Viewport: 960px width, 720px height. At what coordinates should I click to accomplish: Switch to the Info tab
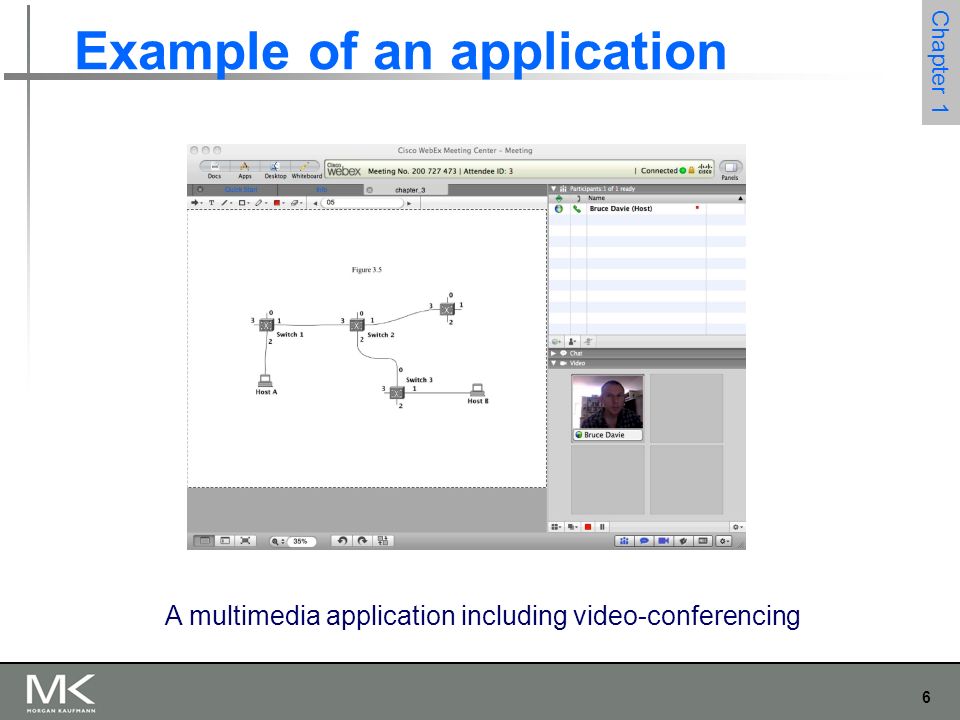coord(322,190)
